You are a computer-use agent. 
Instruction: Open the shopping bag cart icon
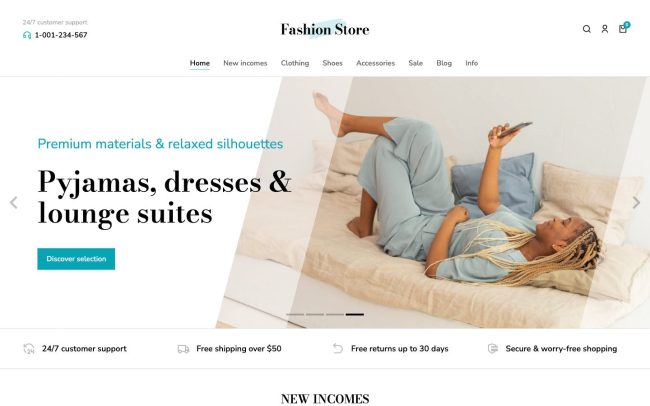pos(623,28)
